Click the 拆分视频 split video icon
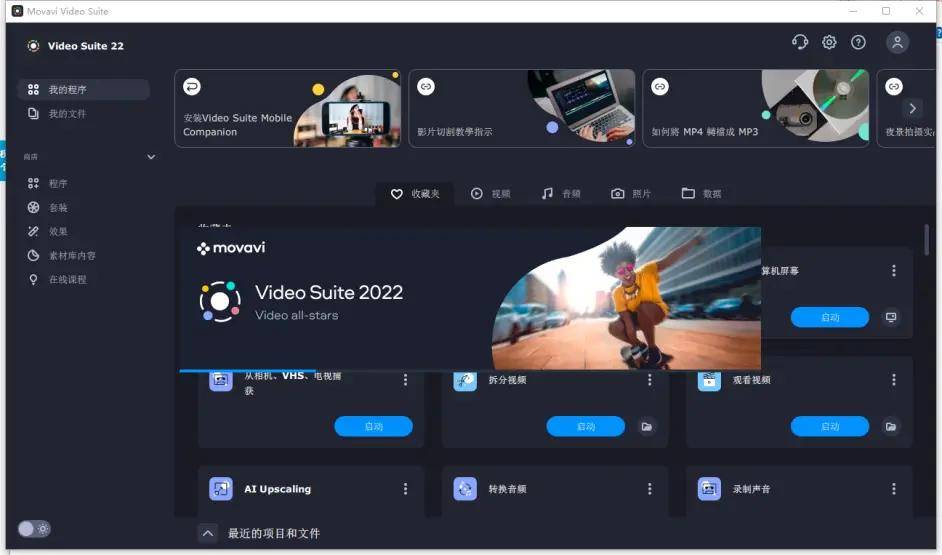Viewport: 942px width, 555px height. [x=464, y=380]
